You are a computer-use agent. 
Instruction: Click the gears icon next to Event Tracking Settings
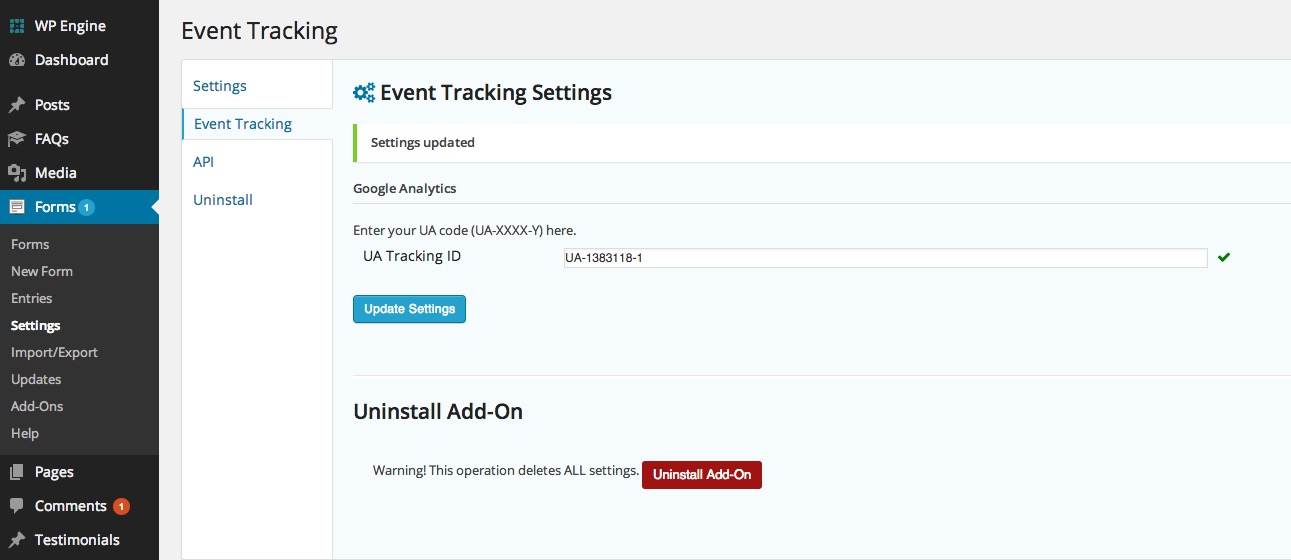(x=364, y=93)
